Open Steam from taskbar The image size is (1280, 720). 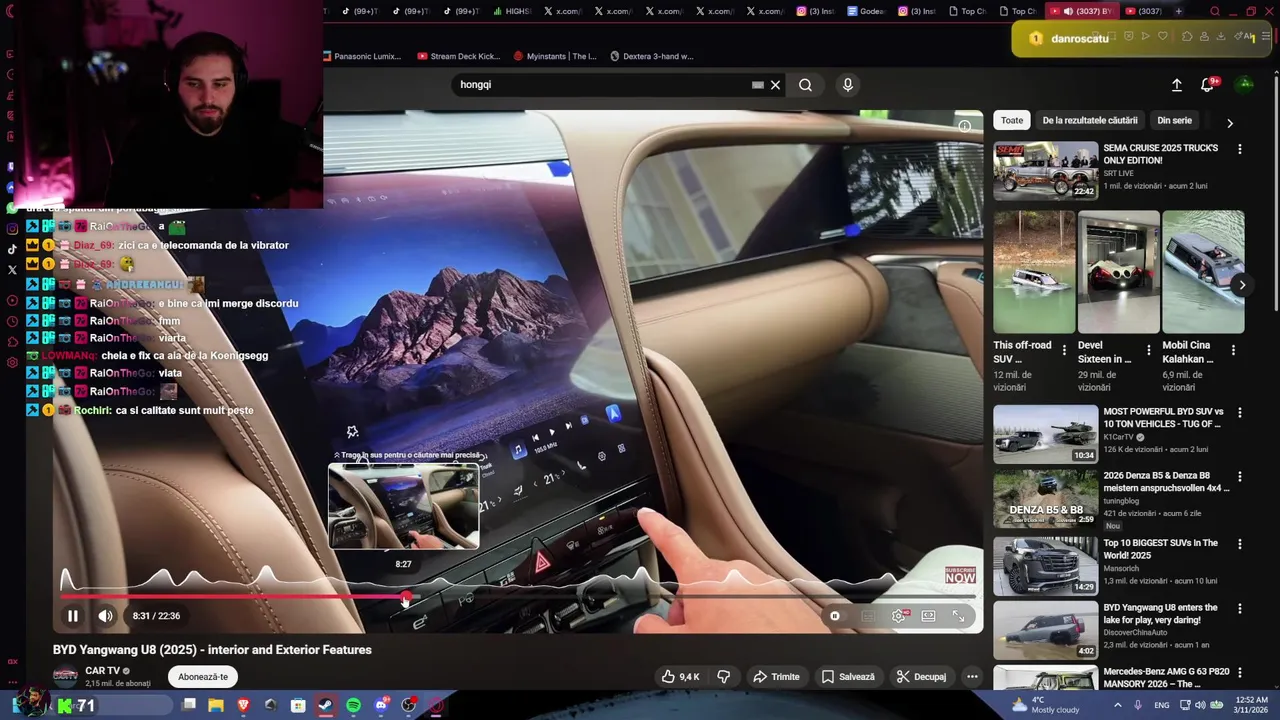326,706
